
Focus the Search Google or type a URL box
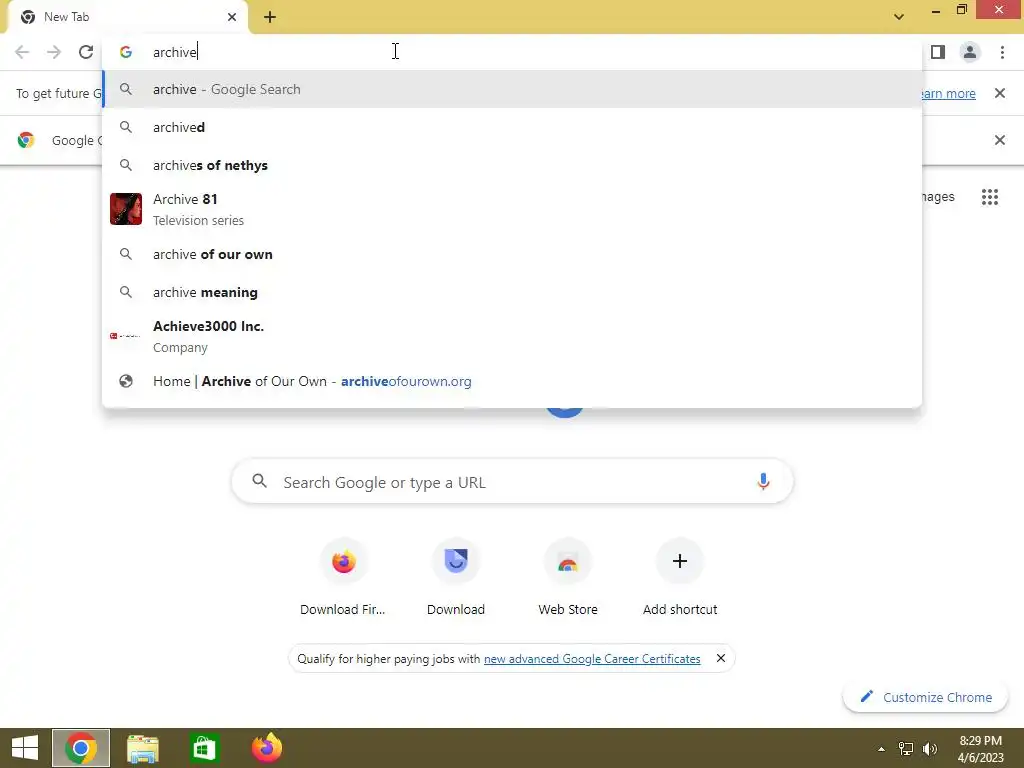pos(513,482)
